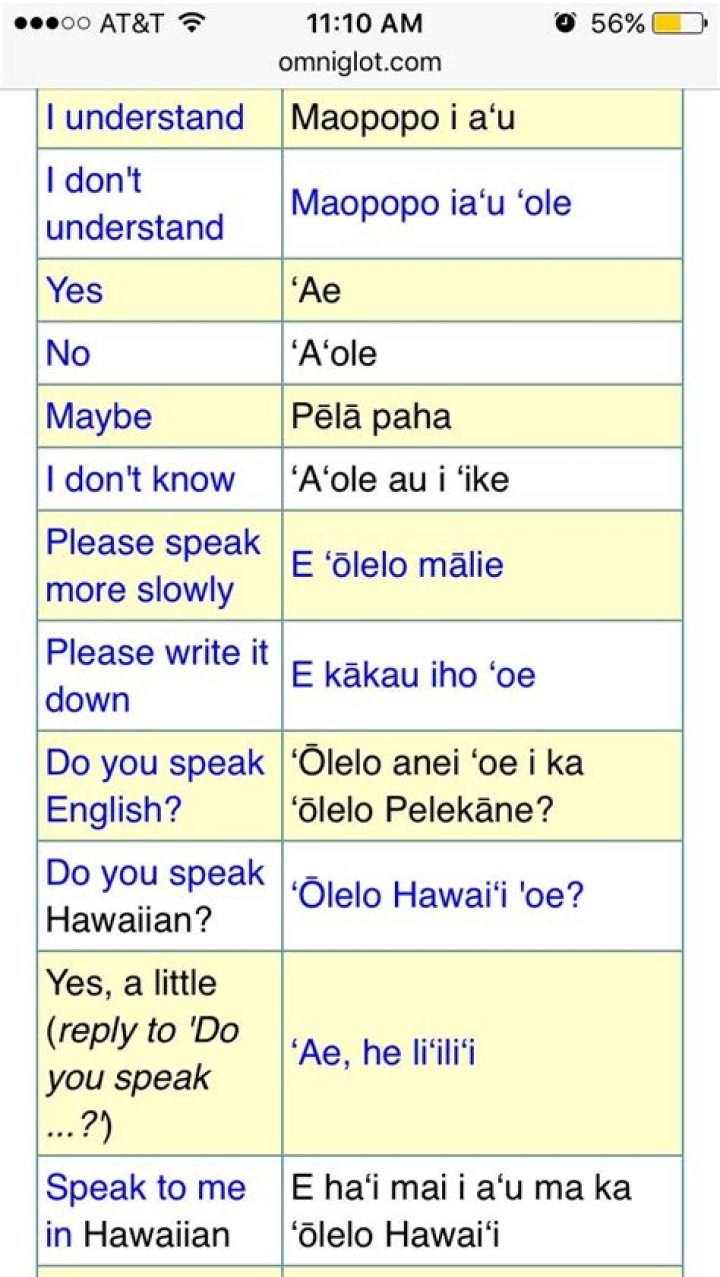The height and width of the screenshot is (1277, 720).
Task: Tap the omniglot.com address bar
Action: [x=360, y=62]
